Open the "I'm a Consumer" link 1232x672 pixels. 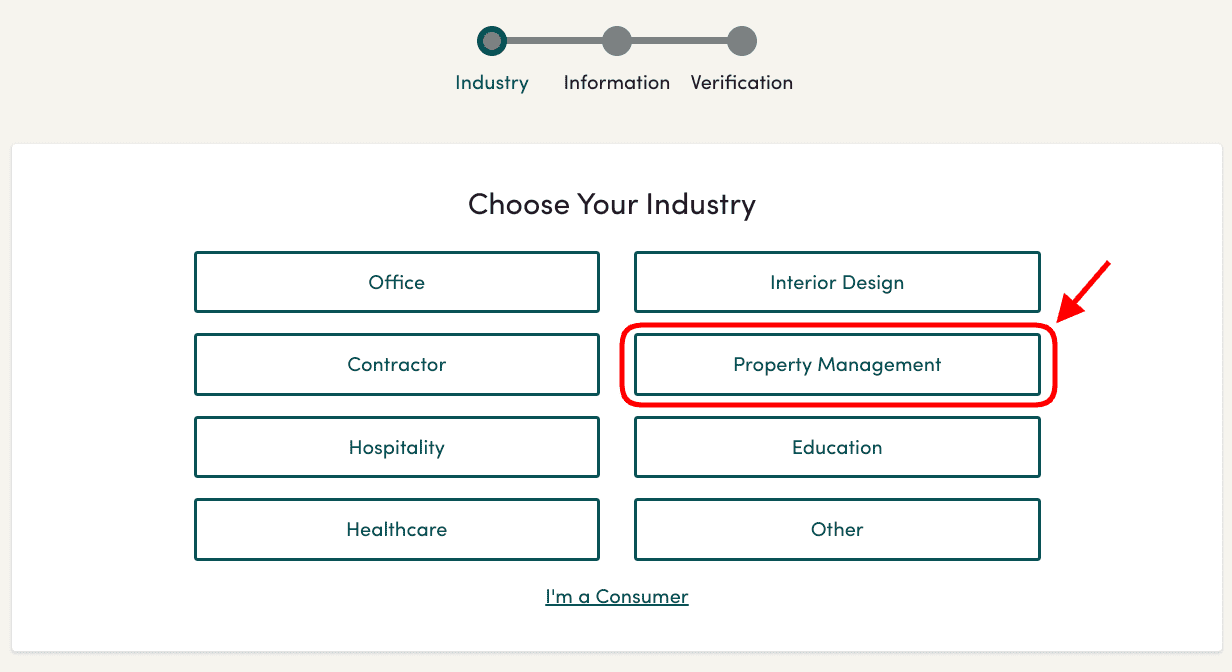616,596
